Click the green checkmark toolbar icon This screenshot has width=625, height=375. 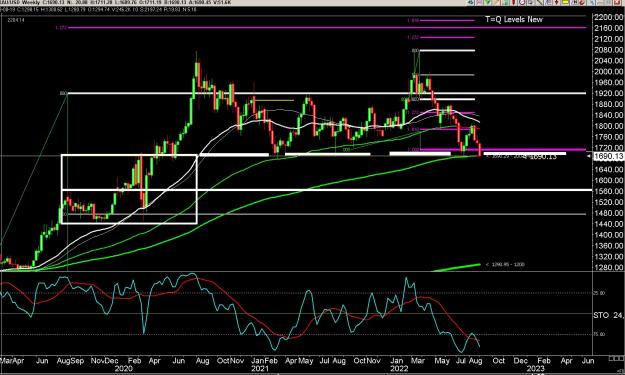tap(487, 2)
